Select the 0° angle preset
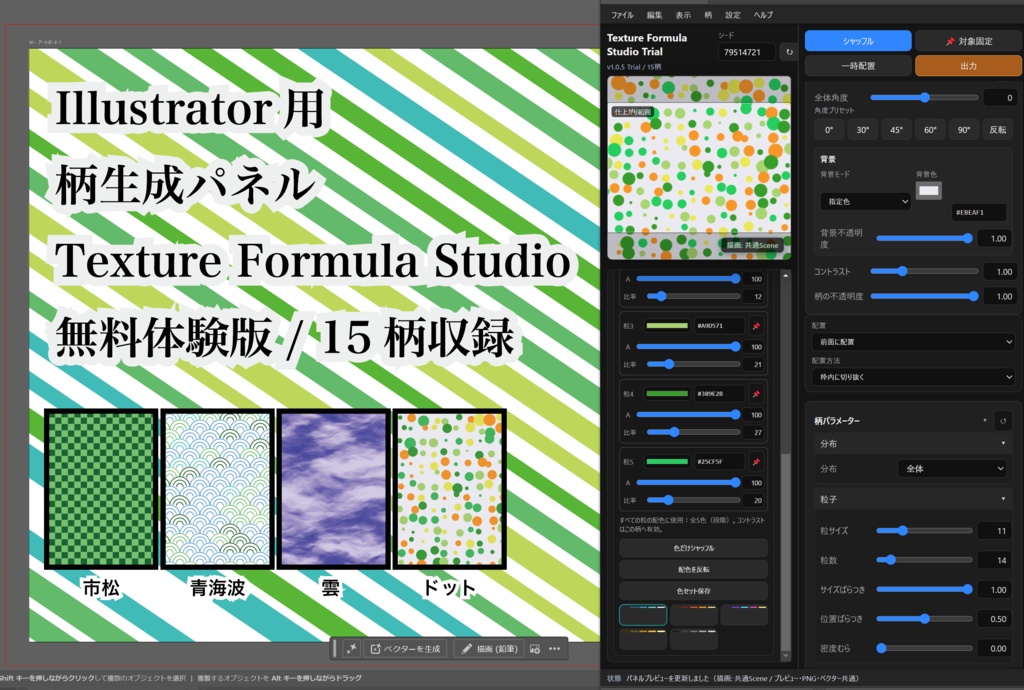1024x690 pixels. click(829, 130)
